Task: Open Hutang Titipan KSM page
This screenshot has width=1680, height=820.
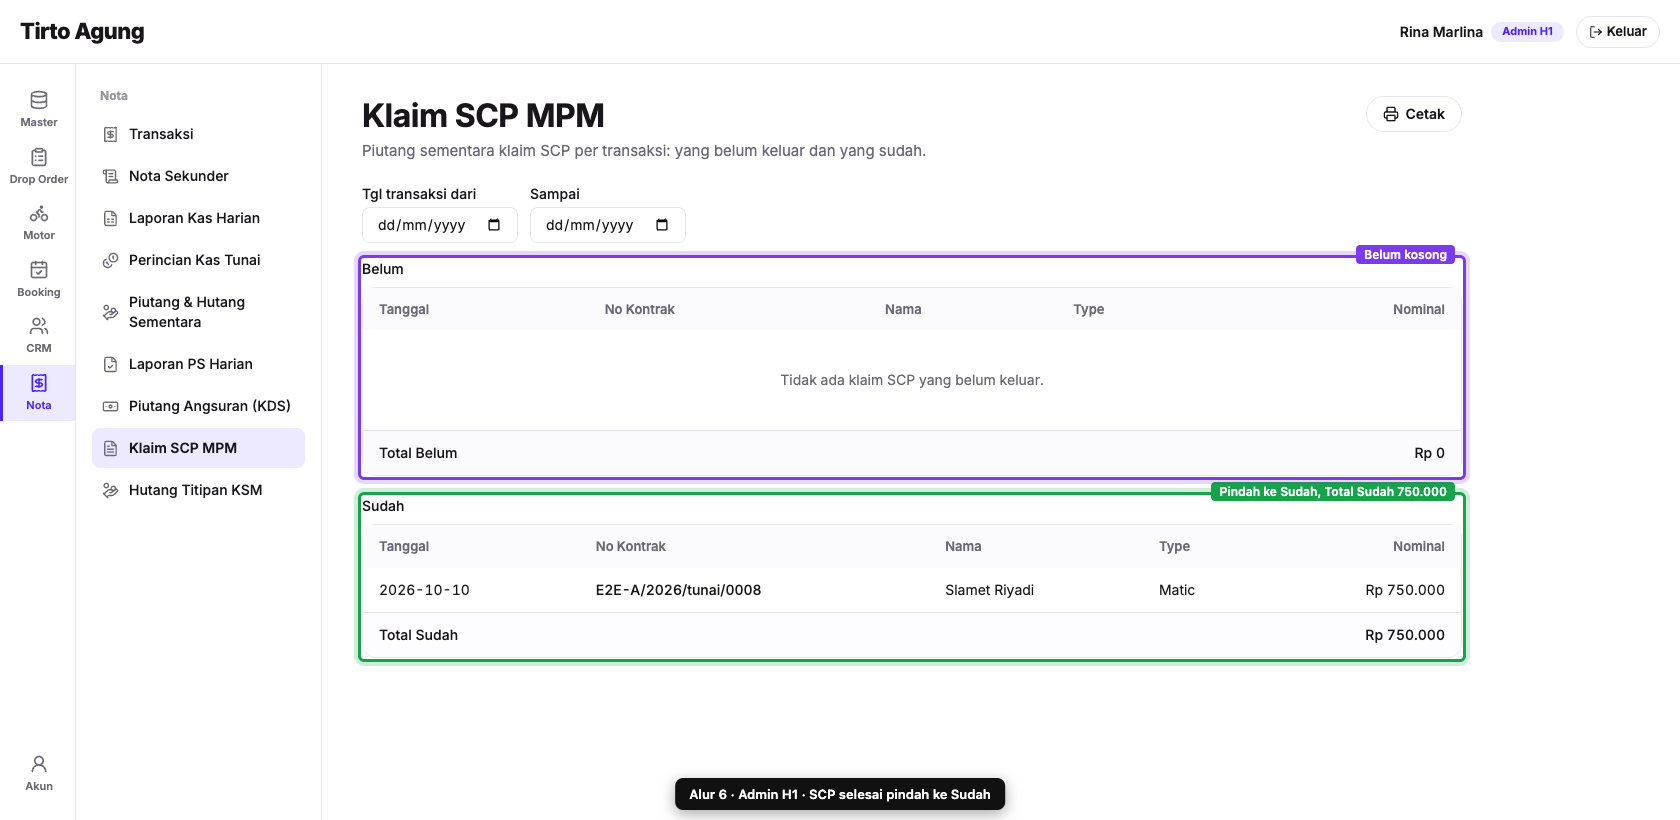Action: click(198, 490)
